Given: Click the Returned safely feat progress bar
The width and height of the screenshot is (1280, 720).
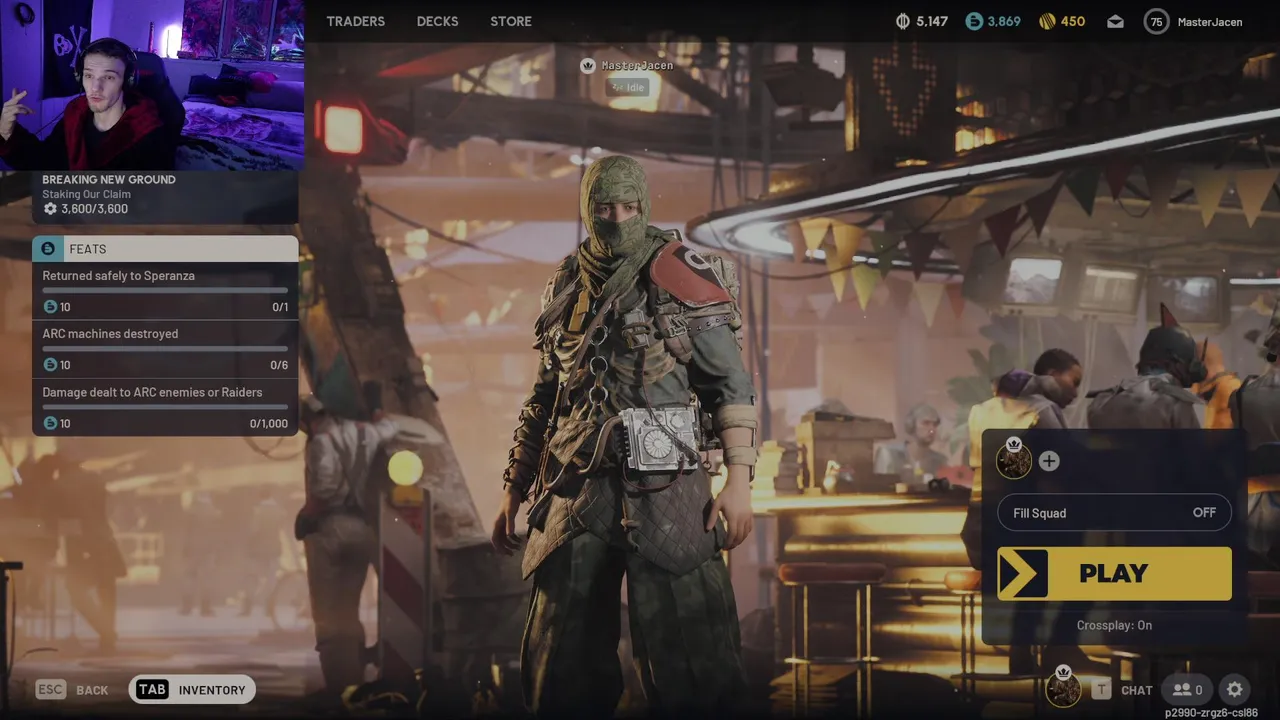Looking at the screenshot, I should pos(165,291).
